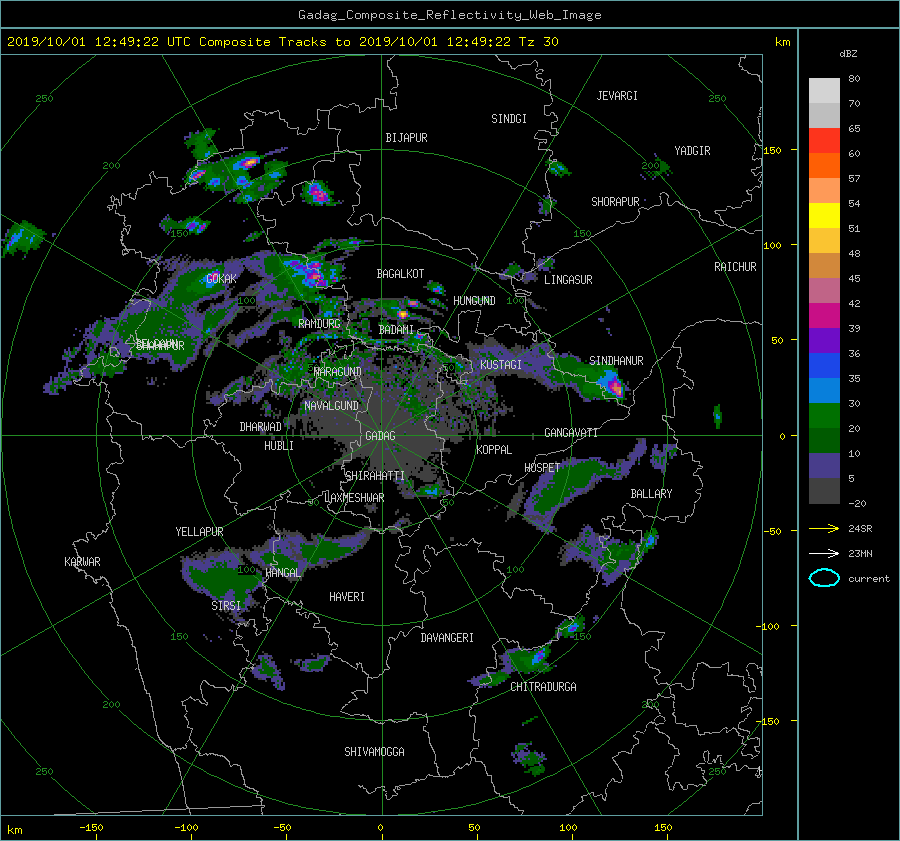
Task: Click the orange 57 dBZ color swatch
Action: (x=824, y=166)
